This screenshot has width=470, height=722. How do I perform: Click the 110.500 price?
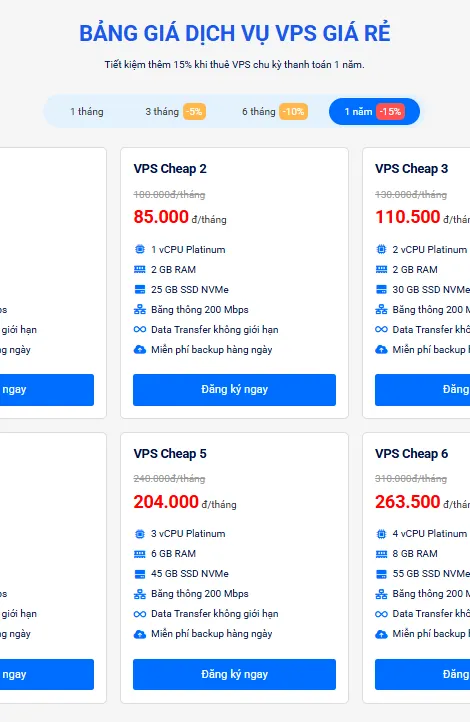[408, 217]
